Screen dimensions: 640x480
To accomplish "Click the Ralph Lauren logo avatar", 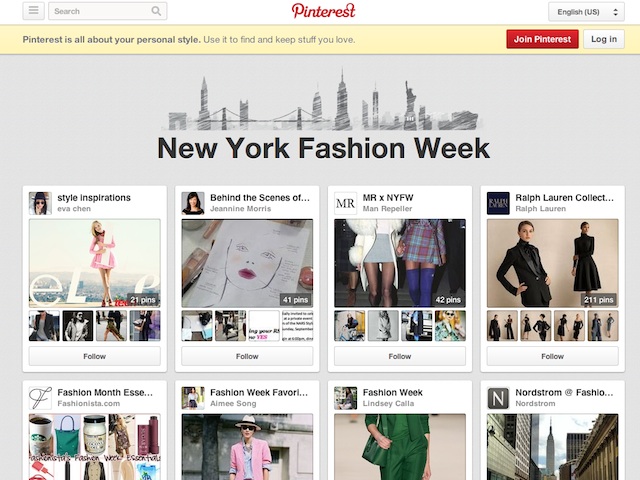I will pos(498,203).
